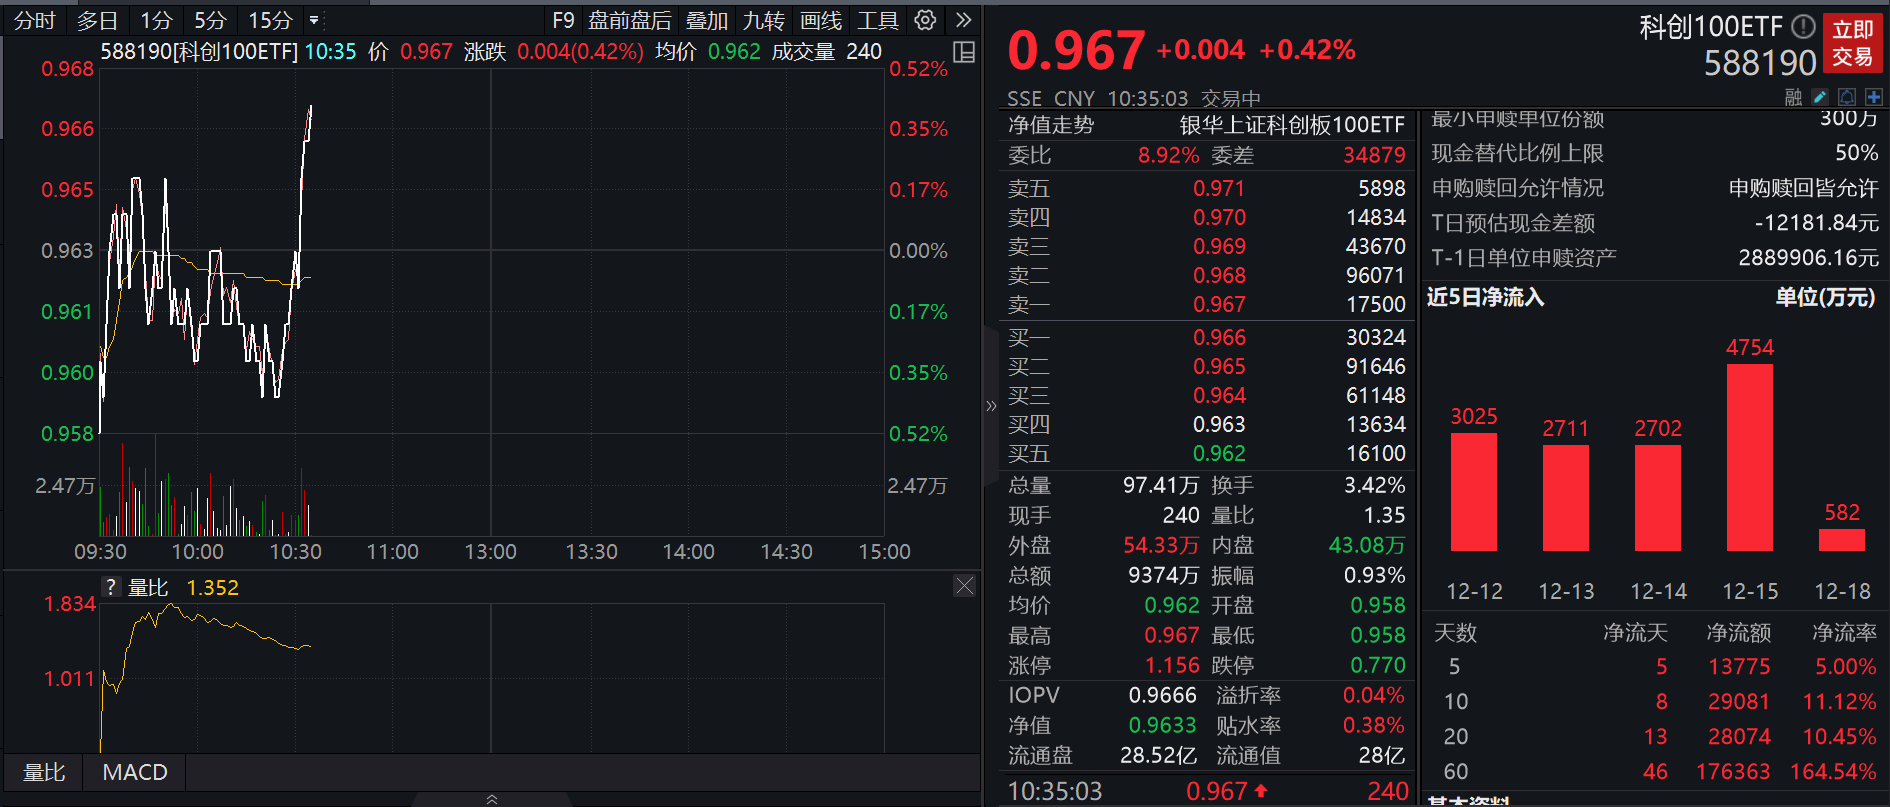Click the info icon beside 科创100ETF

1803,26
